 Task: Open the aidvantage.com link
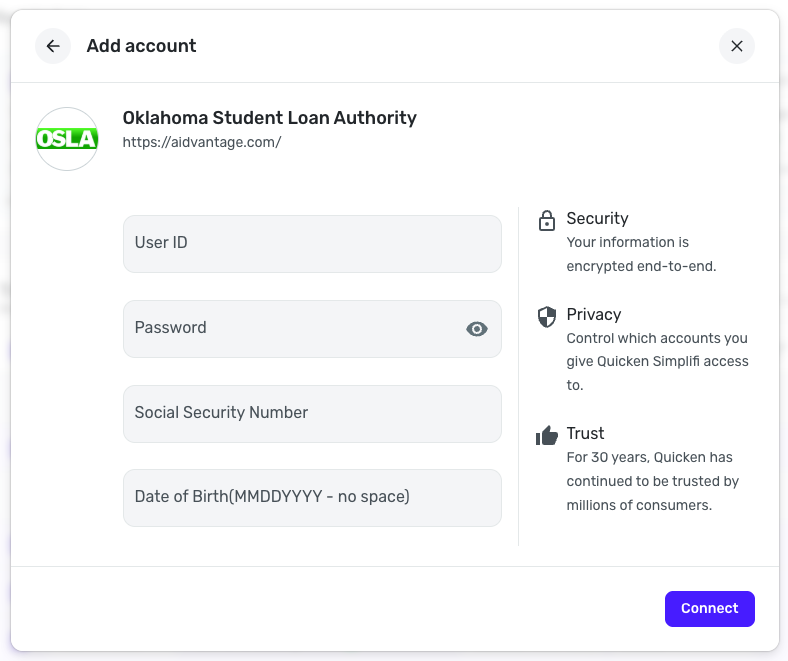point(202,142)
